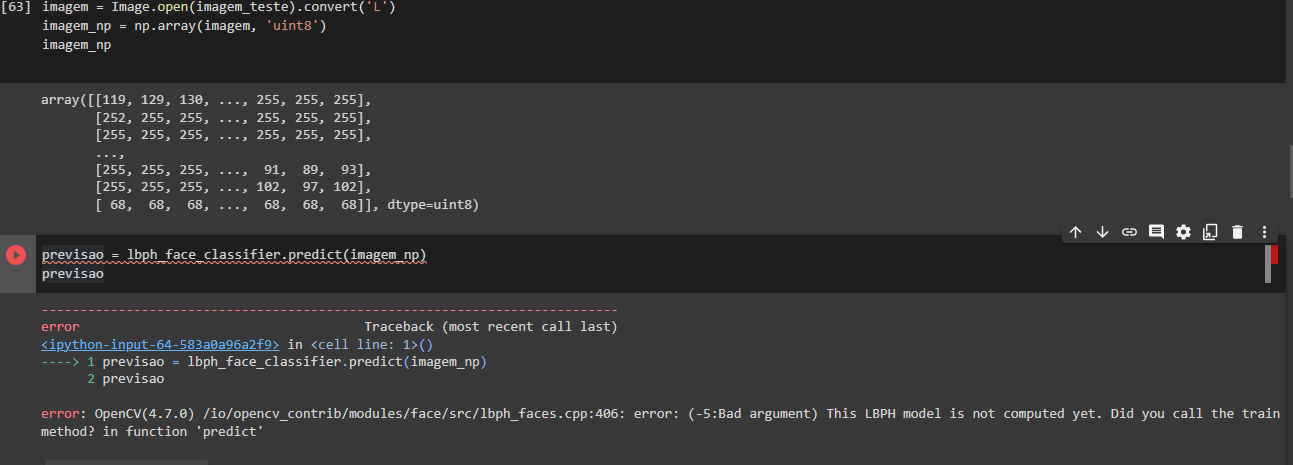Click the OpenCV(4.7.0) LBPH error message

coord(660,423)
